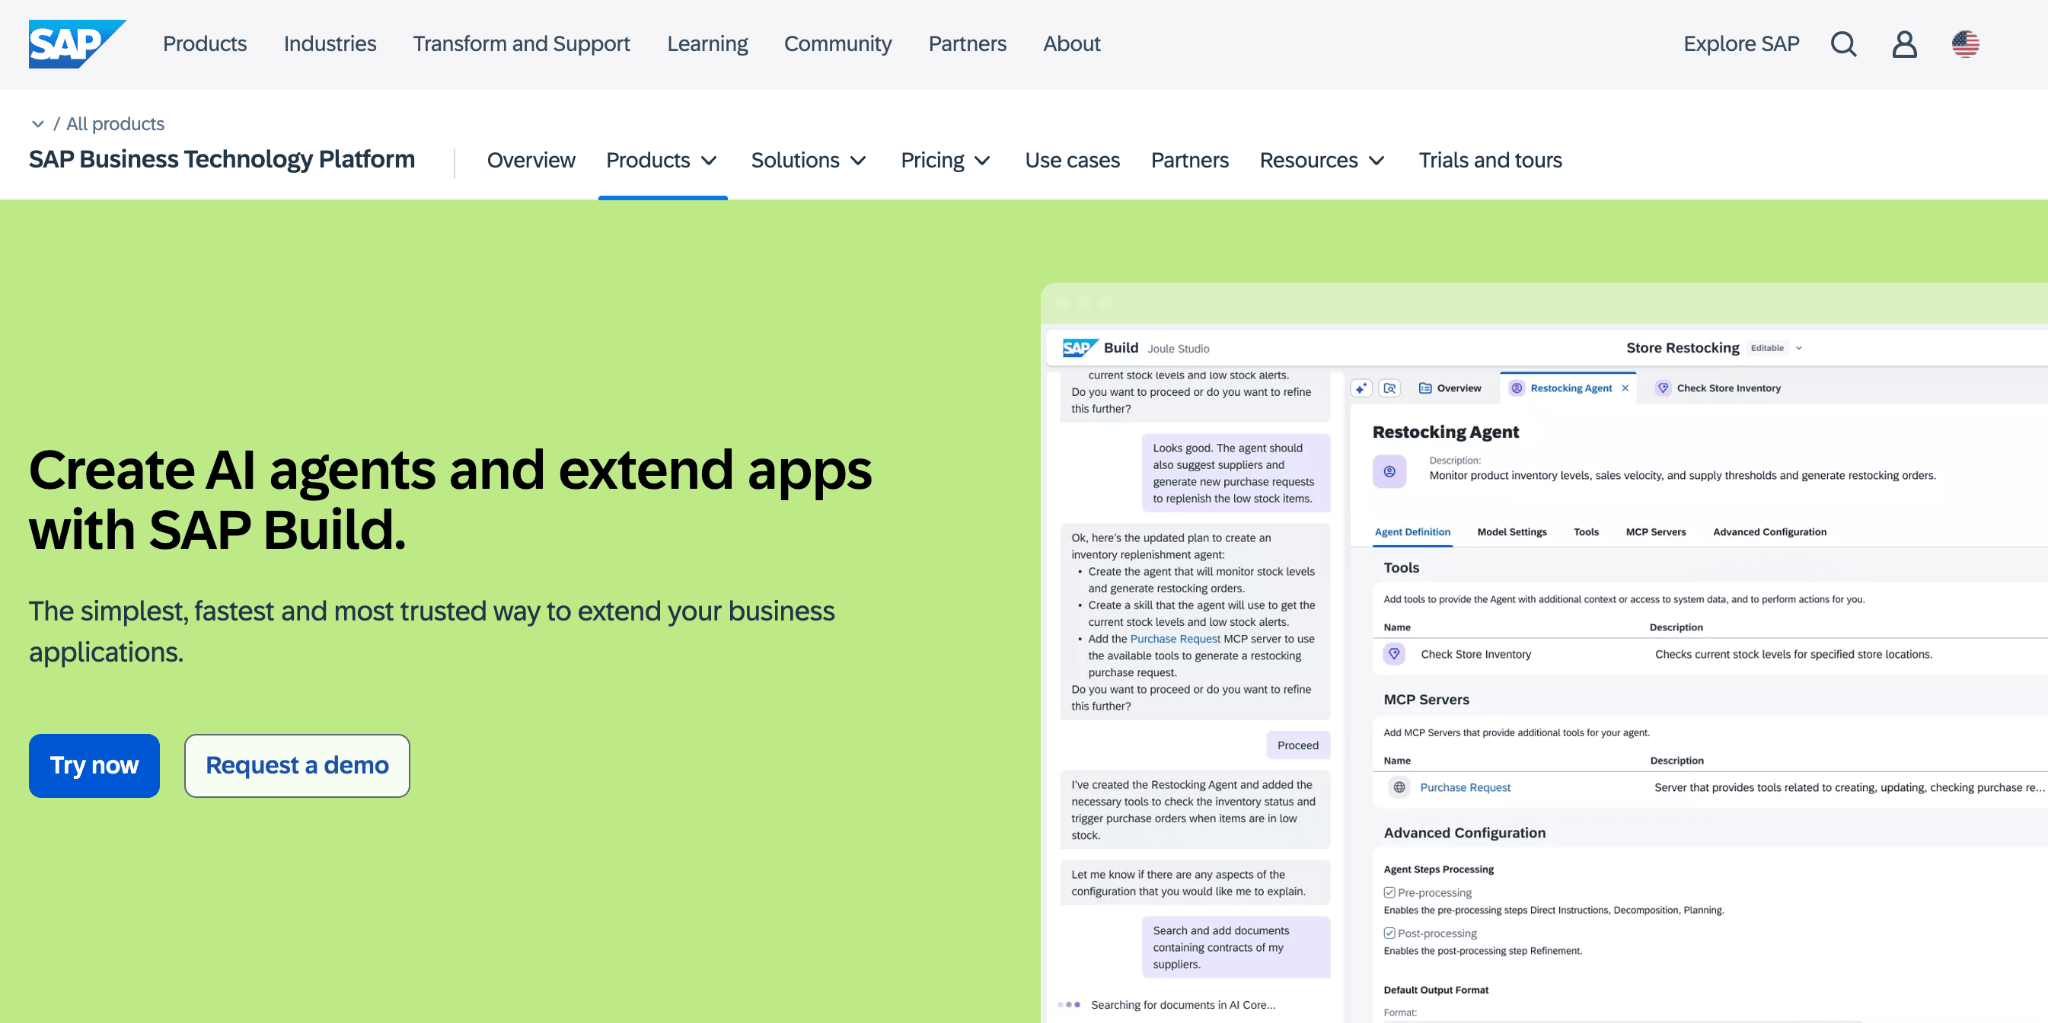Switch to the Model Settings tab
This screenshot has width=2048, height=1023.
1512,531
